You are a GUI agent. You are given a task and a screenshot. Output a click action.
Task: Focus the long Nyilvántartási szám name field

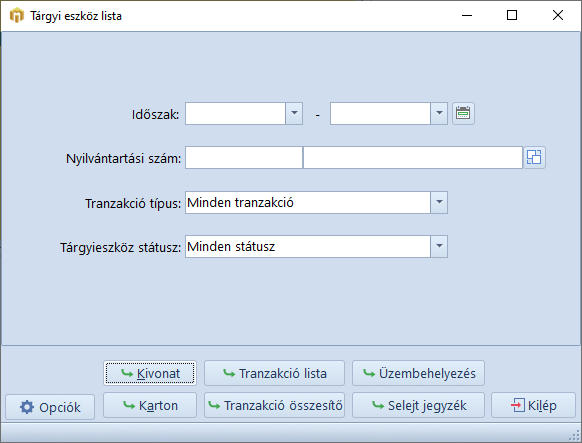pos(413,157)
